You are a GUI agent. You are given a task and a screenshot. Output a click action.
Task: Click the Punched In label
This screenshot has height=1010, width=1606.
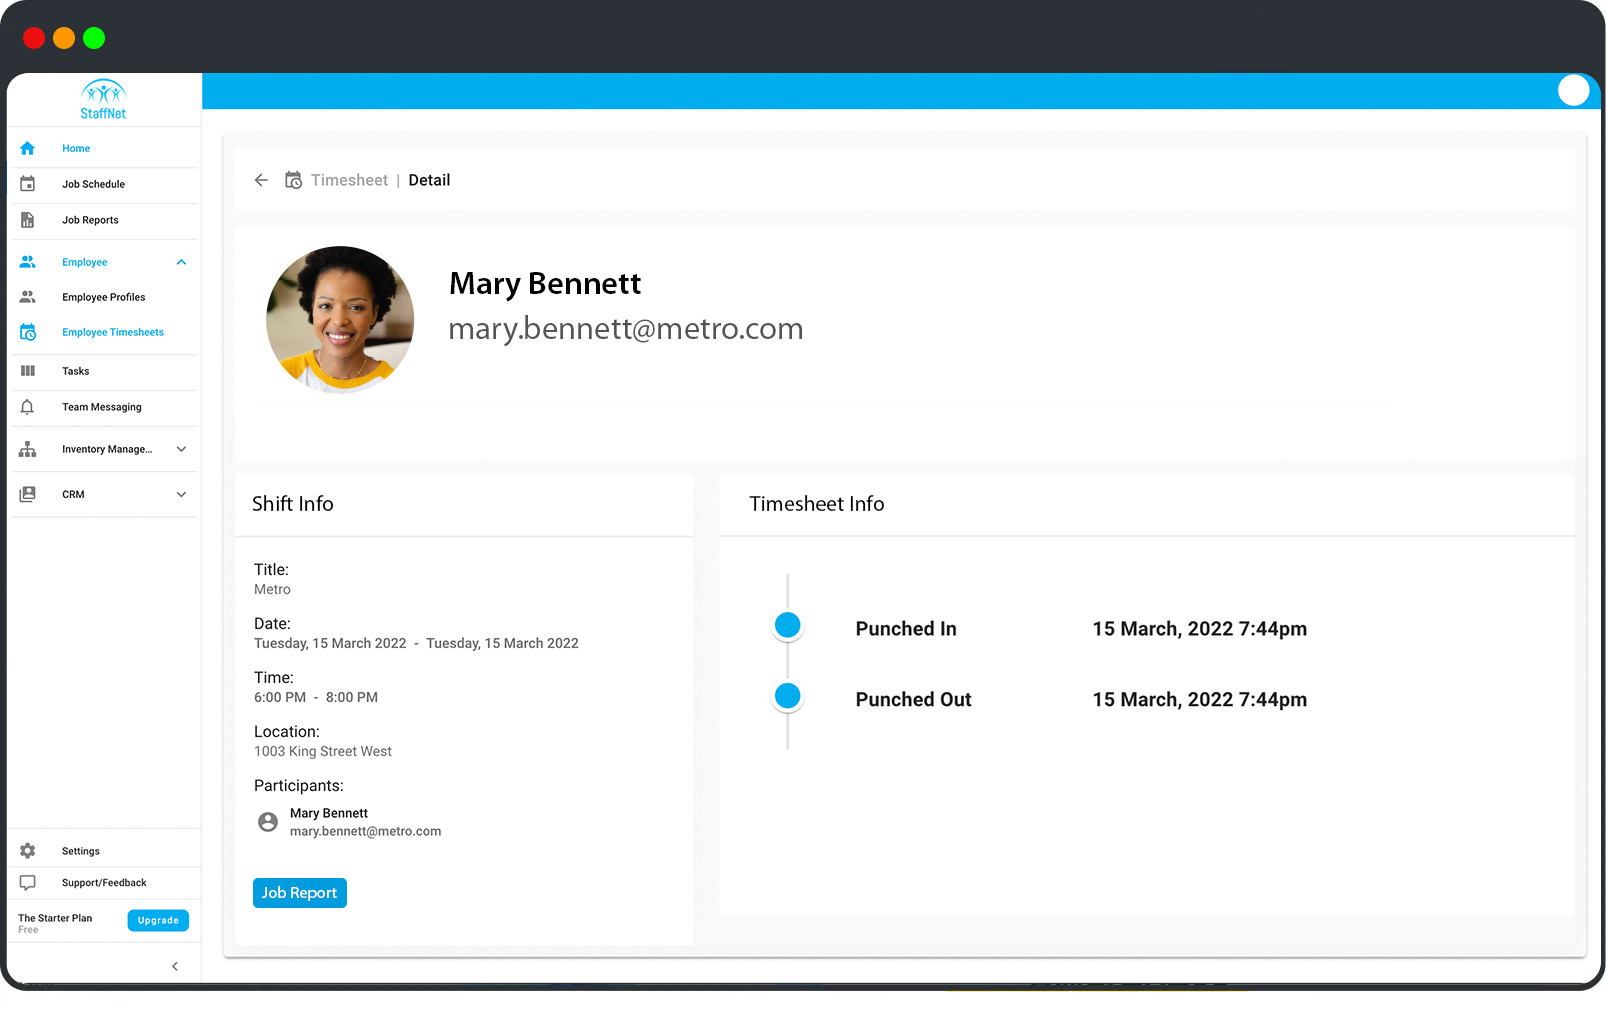coord(906,628)
